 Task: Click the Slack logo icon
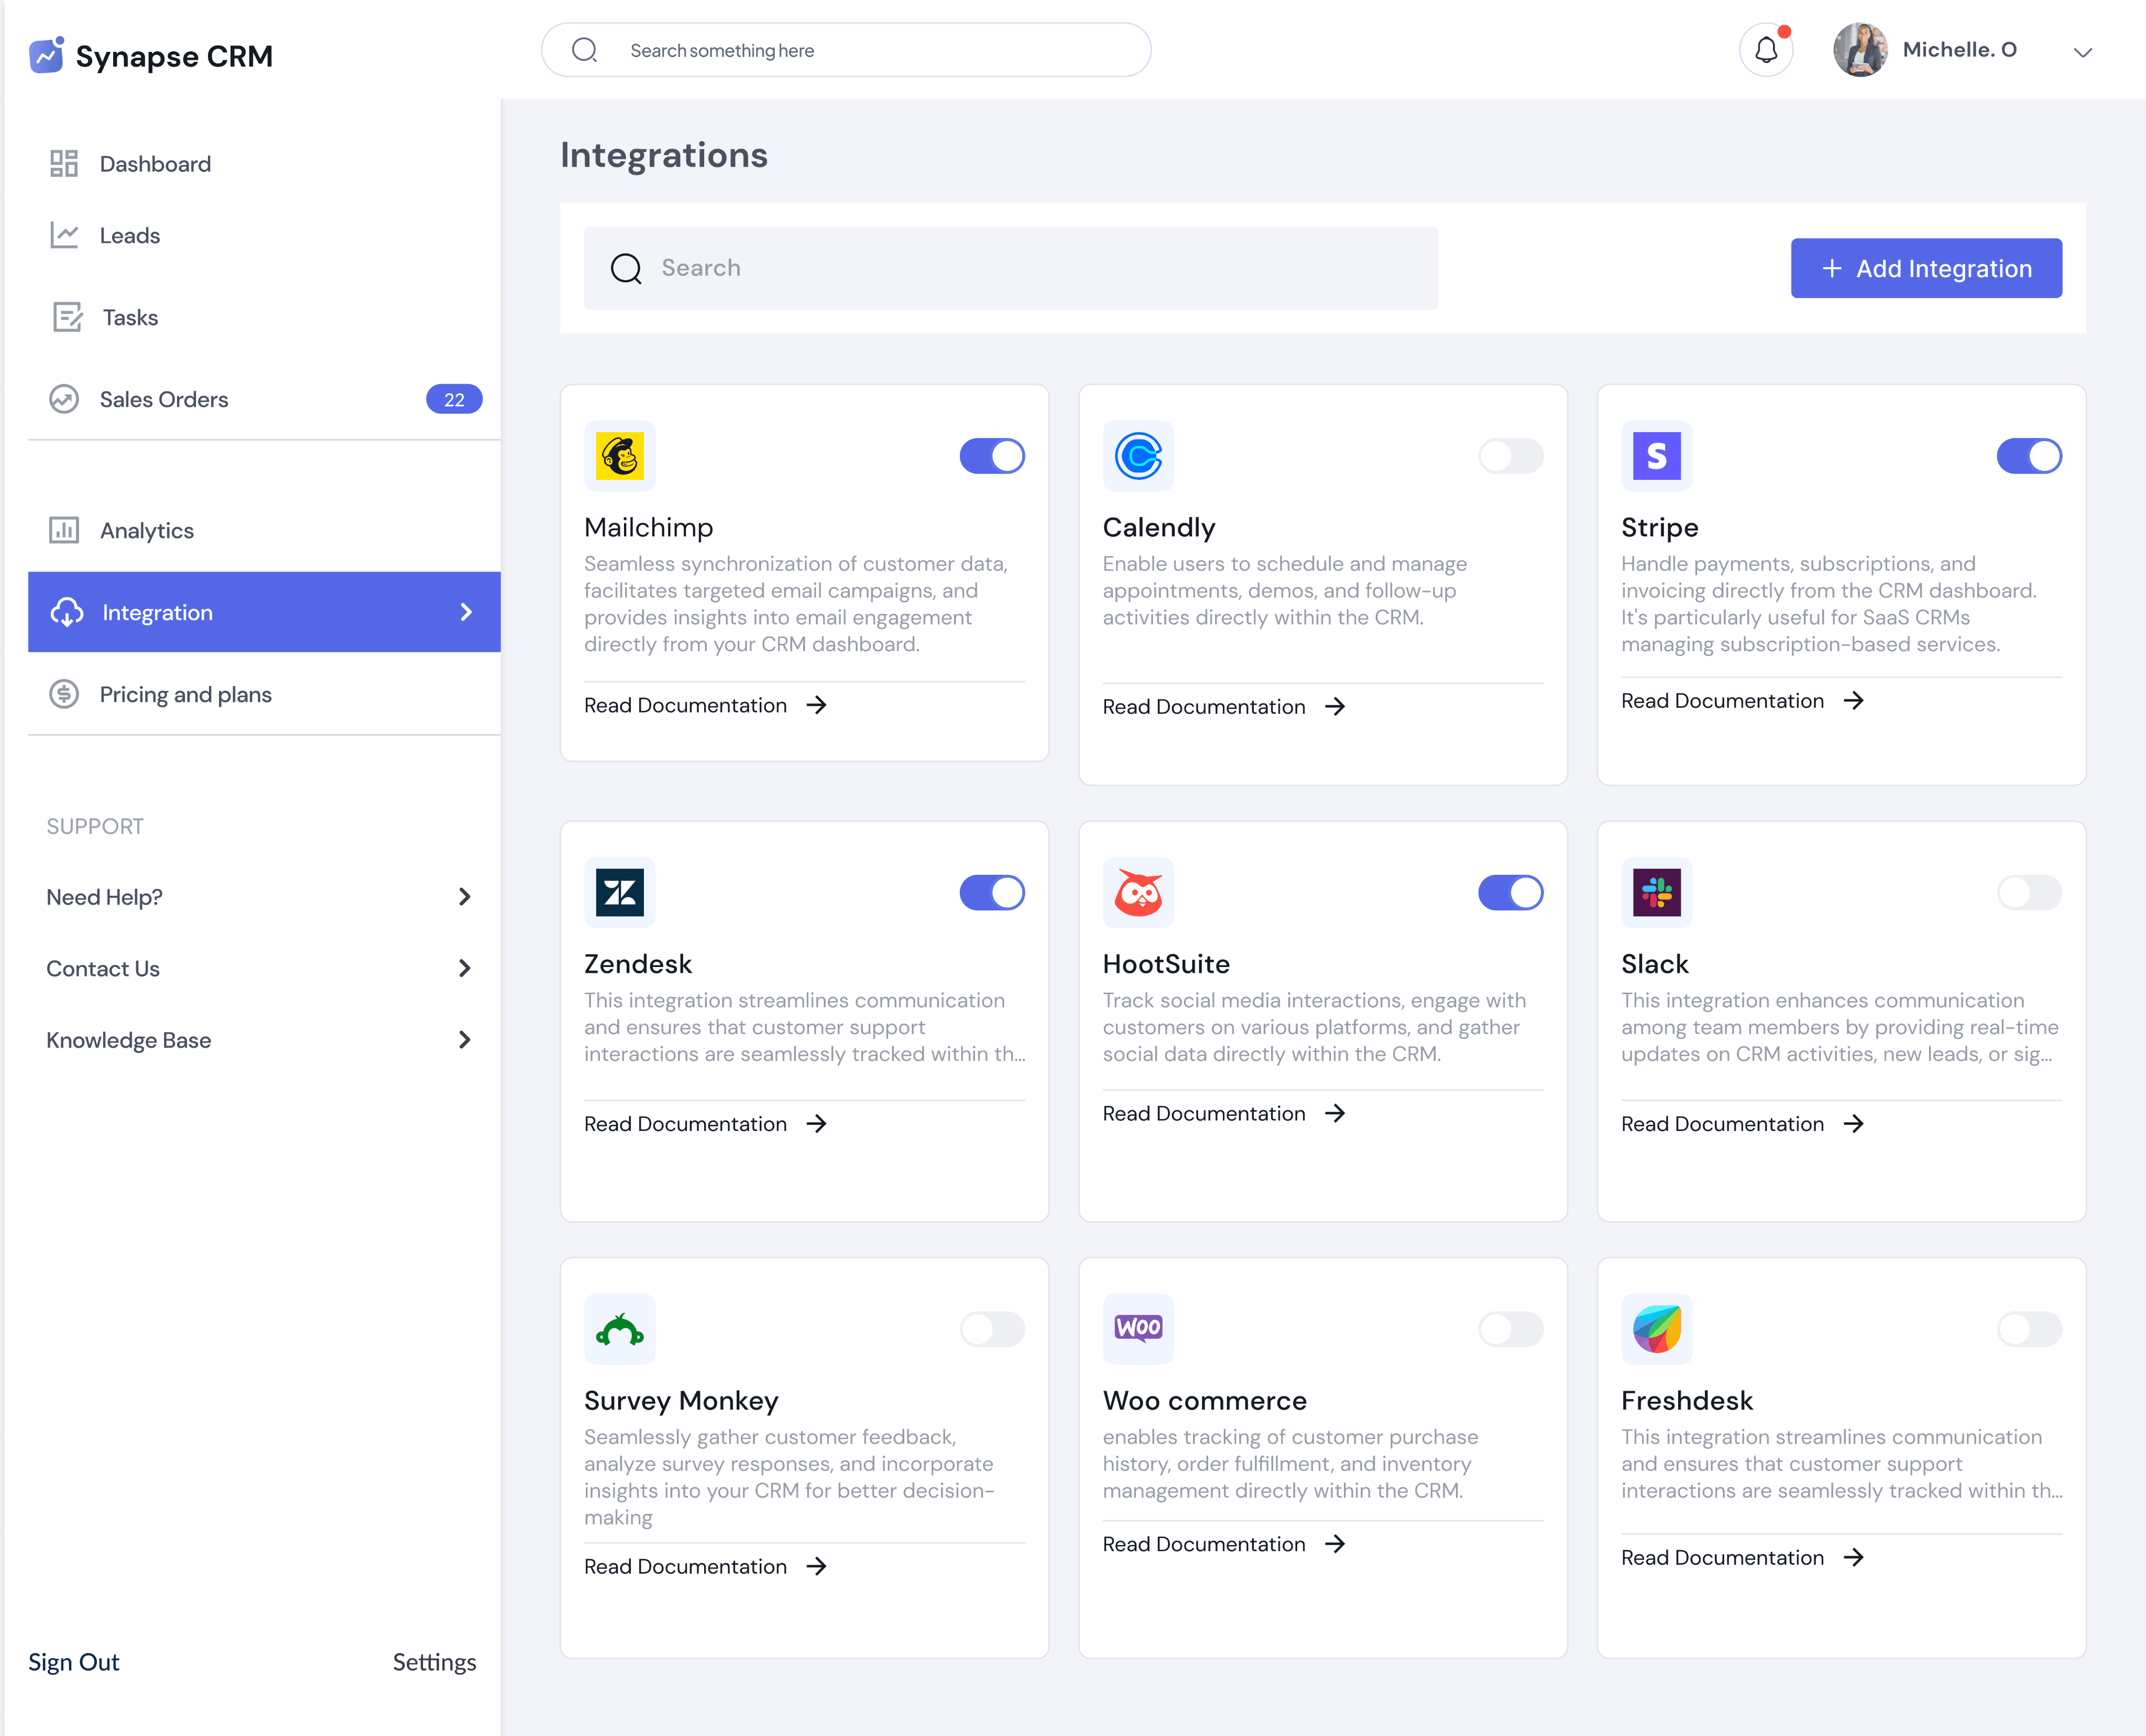coord(1657,892)
